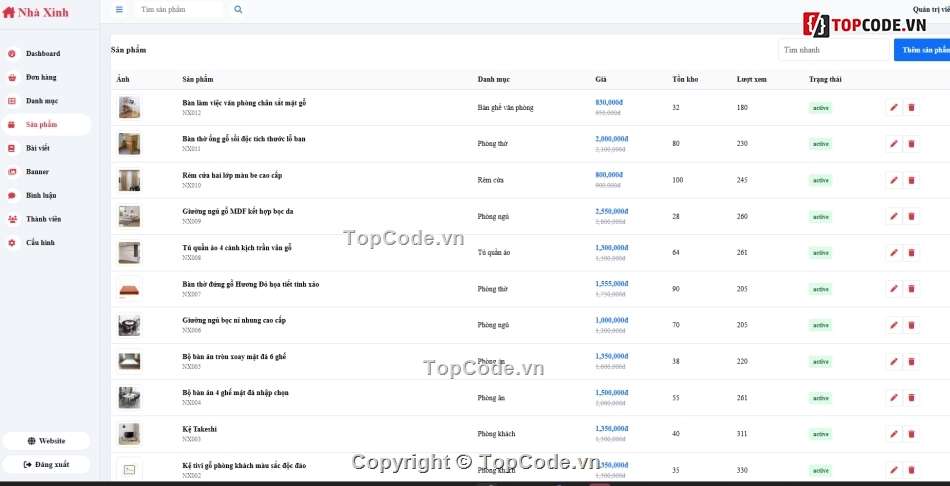Open Banner sidebar item
950x486 pixels.
[46, 171]
